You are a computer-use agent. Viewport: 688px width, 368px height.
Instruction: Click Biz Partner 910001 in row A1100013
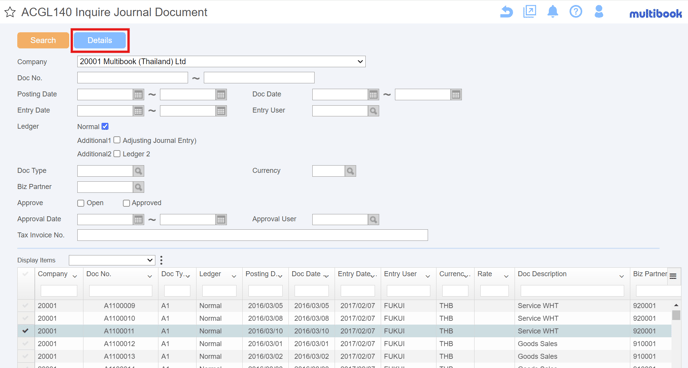pos(644,357)
